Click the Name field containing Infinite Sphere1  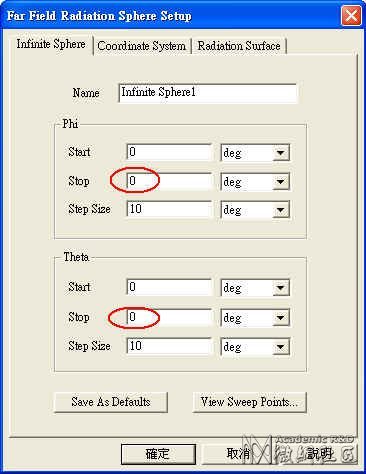pyautogui.click(x=207, y=93)
